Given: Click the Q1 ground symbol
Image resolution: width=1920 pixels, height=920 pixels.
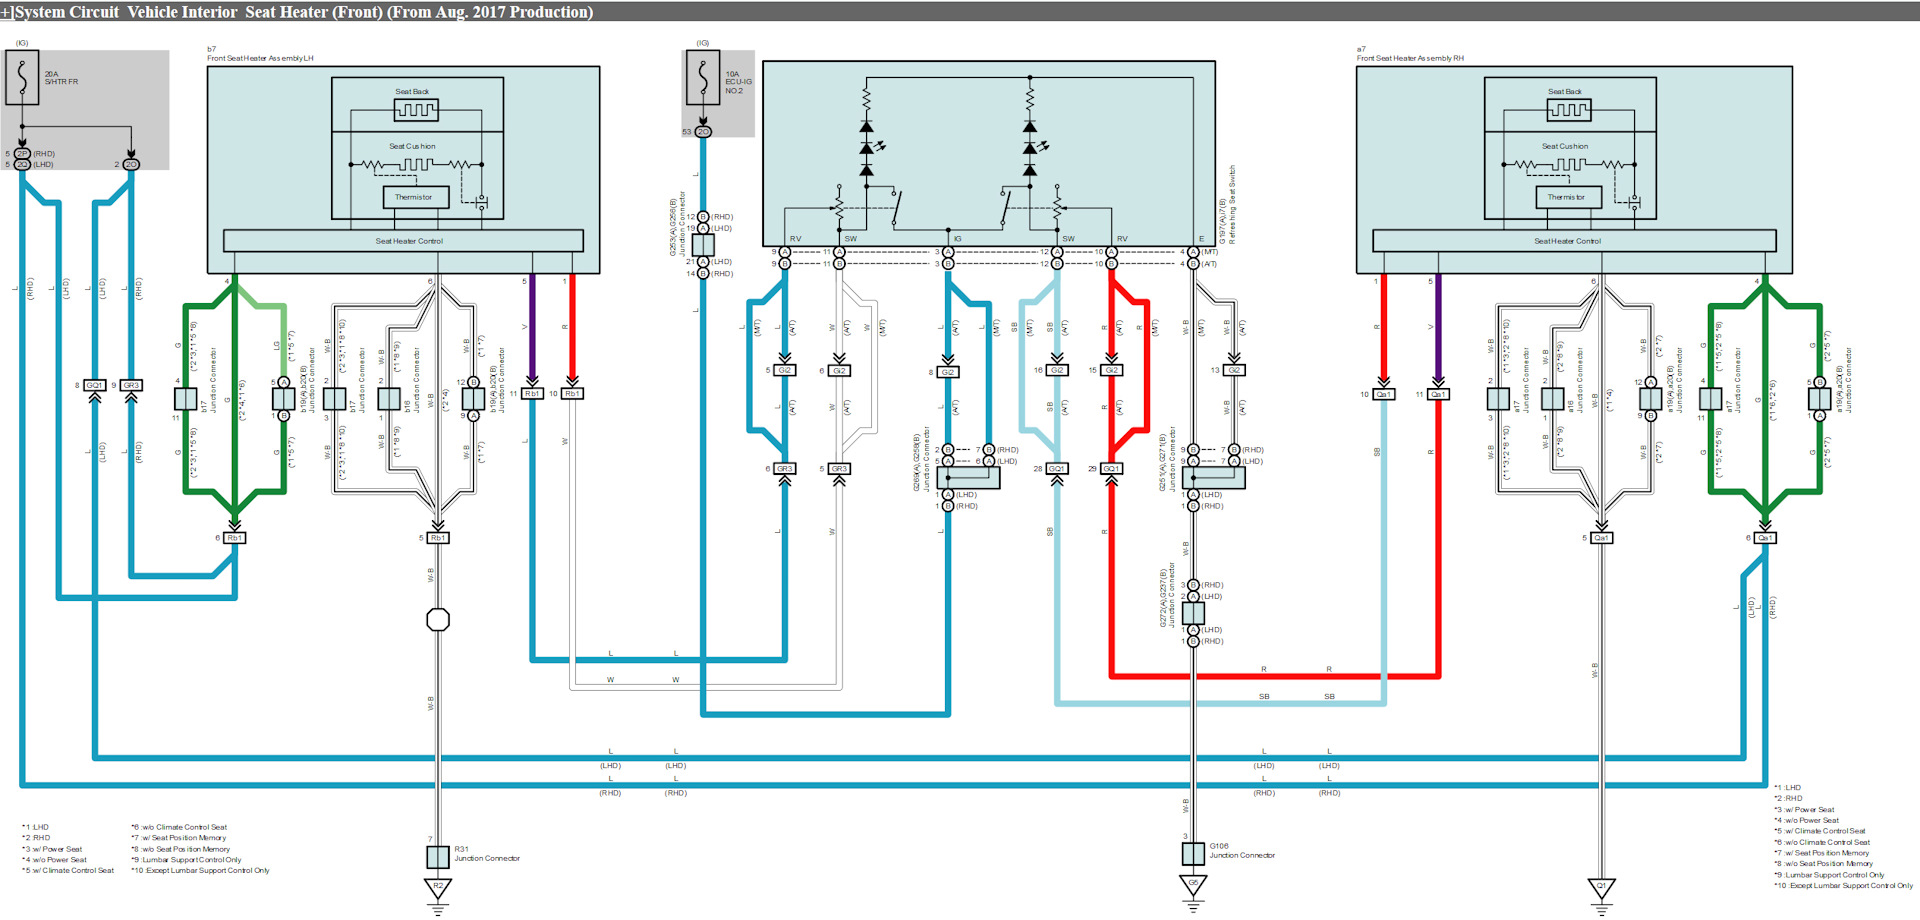Looking at the screenshot, I should point(1601,890).
